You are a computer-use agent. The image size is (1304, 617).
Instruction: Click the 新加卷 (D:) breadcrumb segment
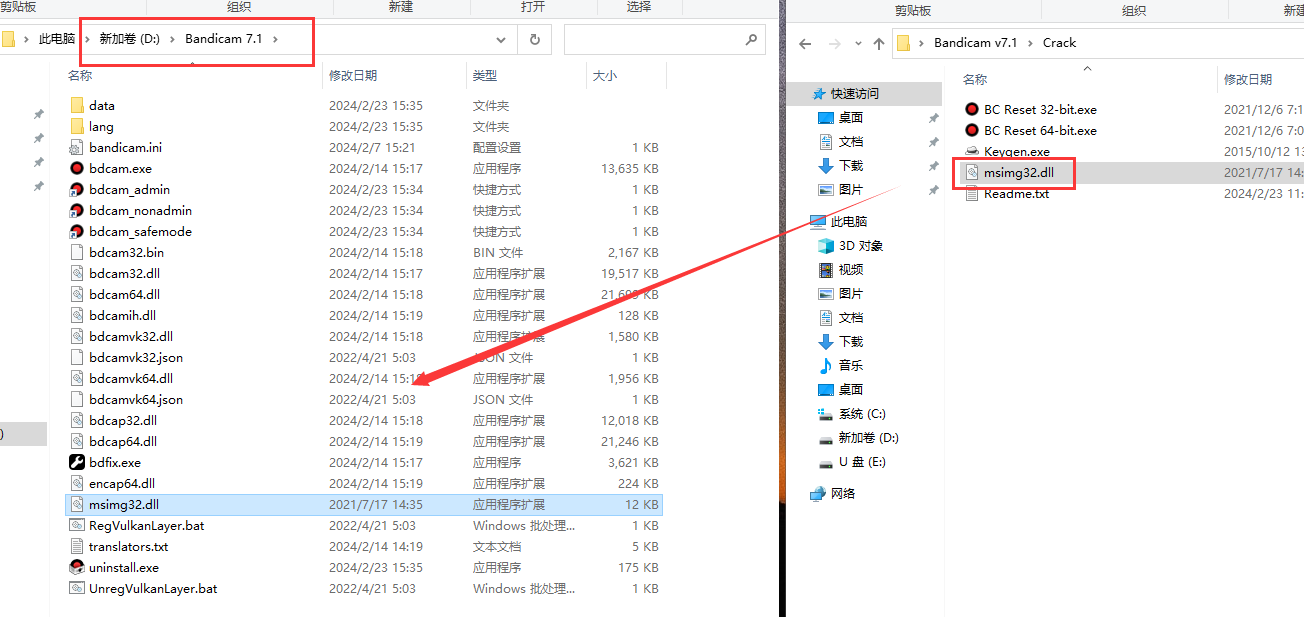pos(129,39)
